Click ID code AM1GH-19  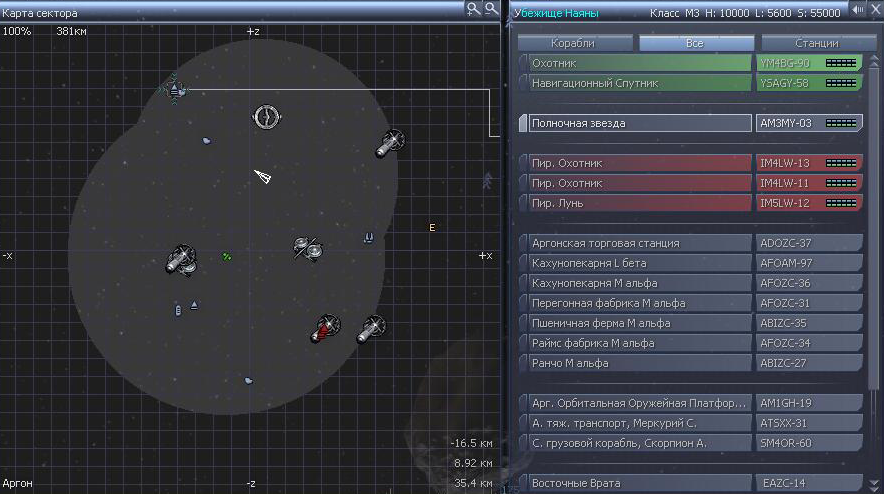[x=785, y=403]
